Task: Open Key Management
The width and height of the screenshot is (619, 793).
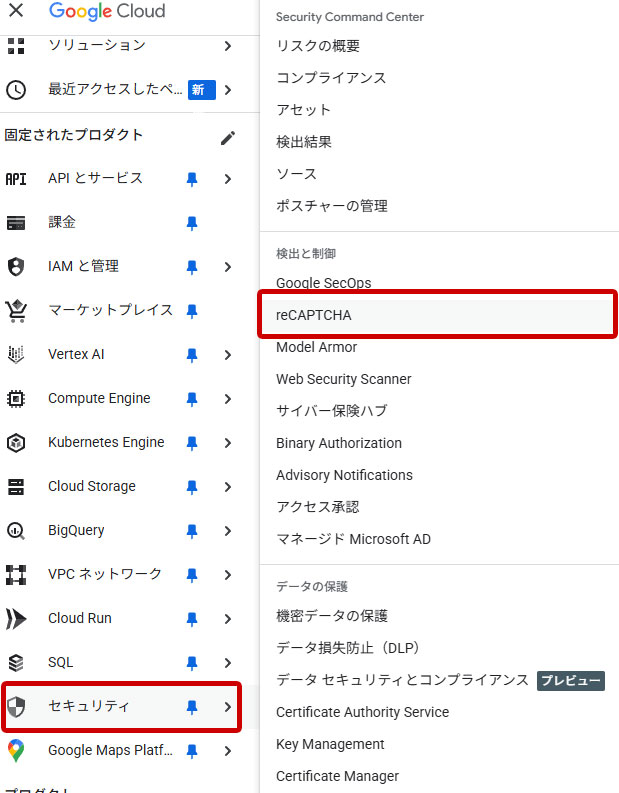Action: [330, 744]
